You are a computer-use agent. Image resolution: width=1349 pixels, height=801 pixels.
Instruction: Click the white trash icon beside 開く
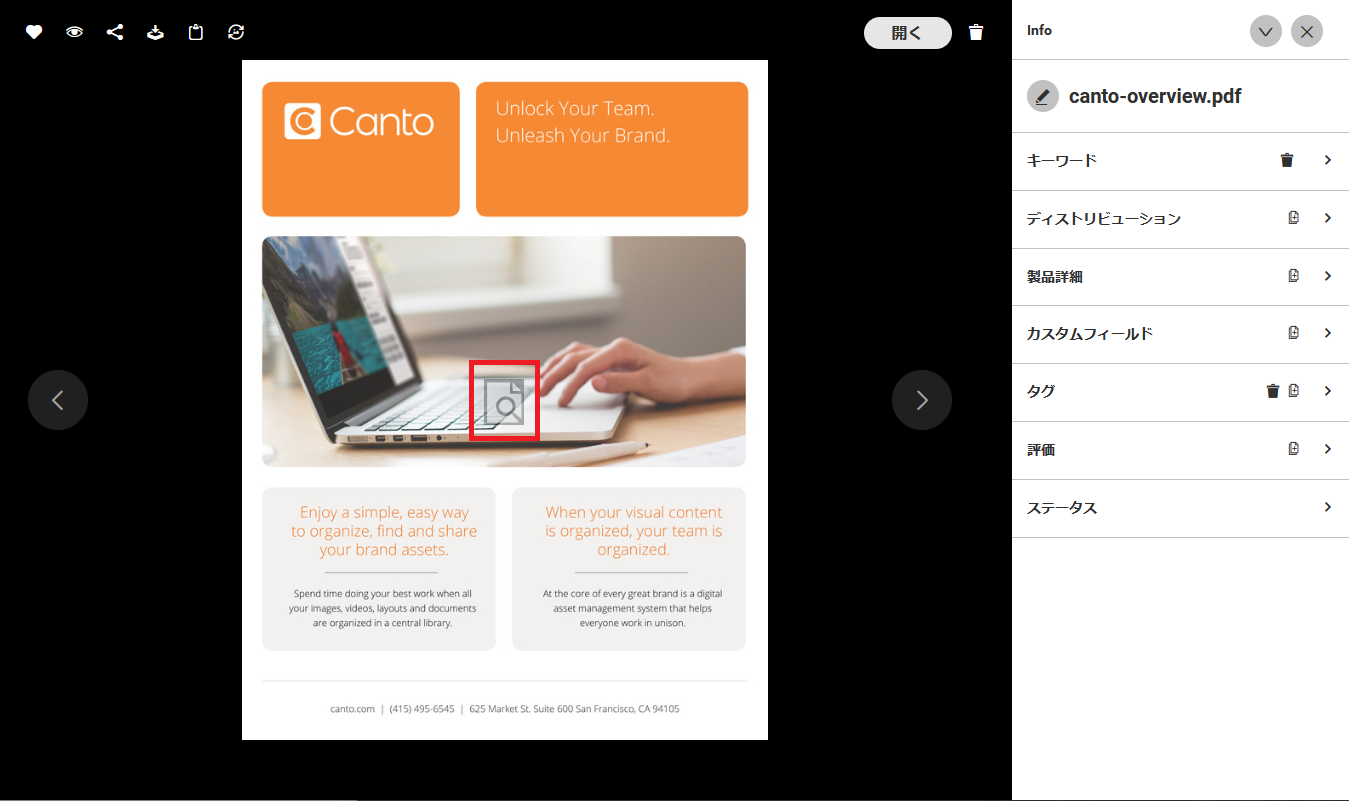point(976,33)
